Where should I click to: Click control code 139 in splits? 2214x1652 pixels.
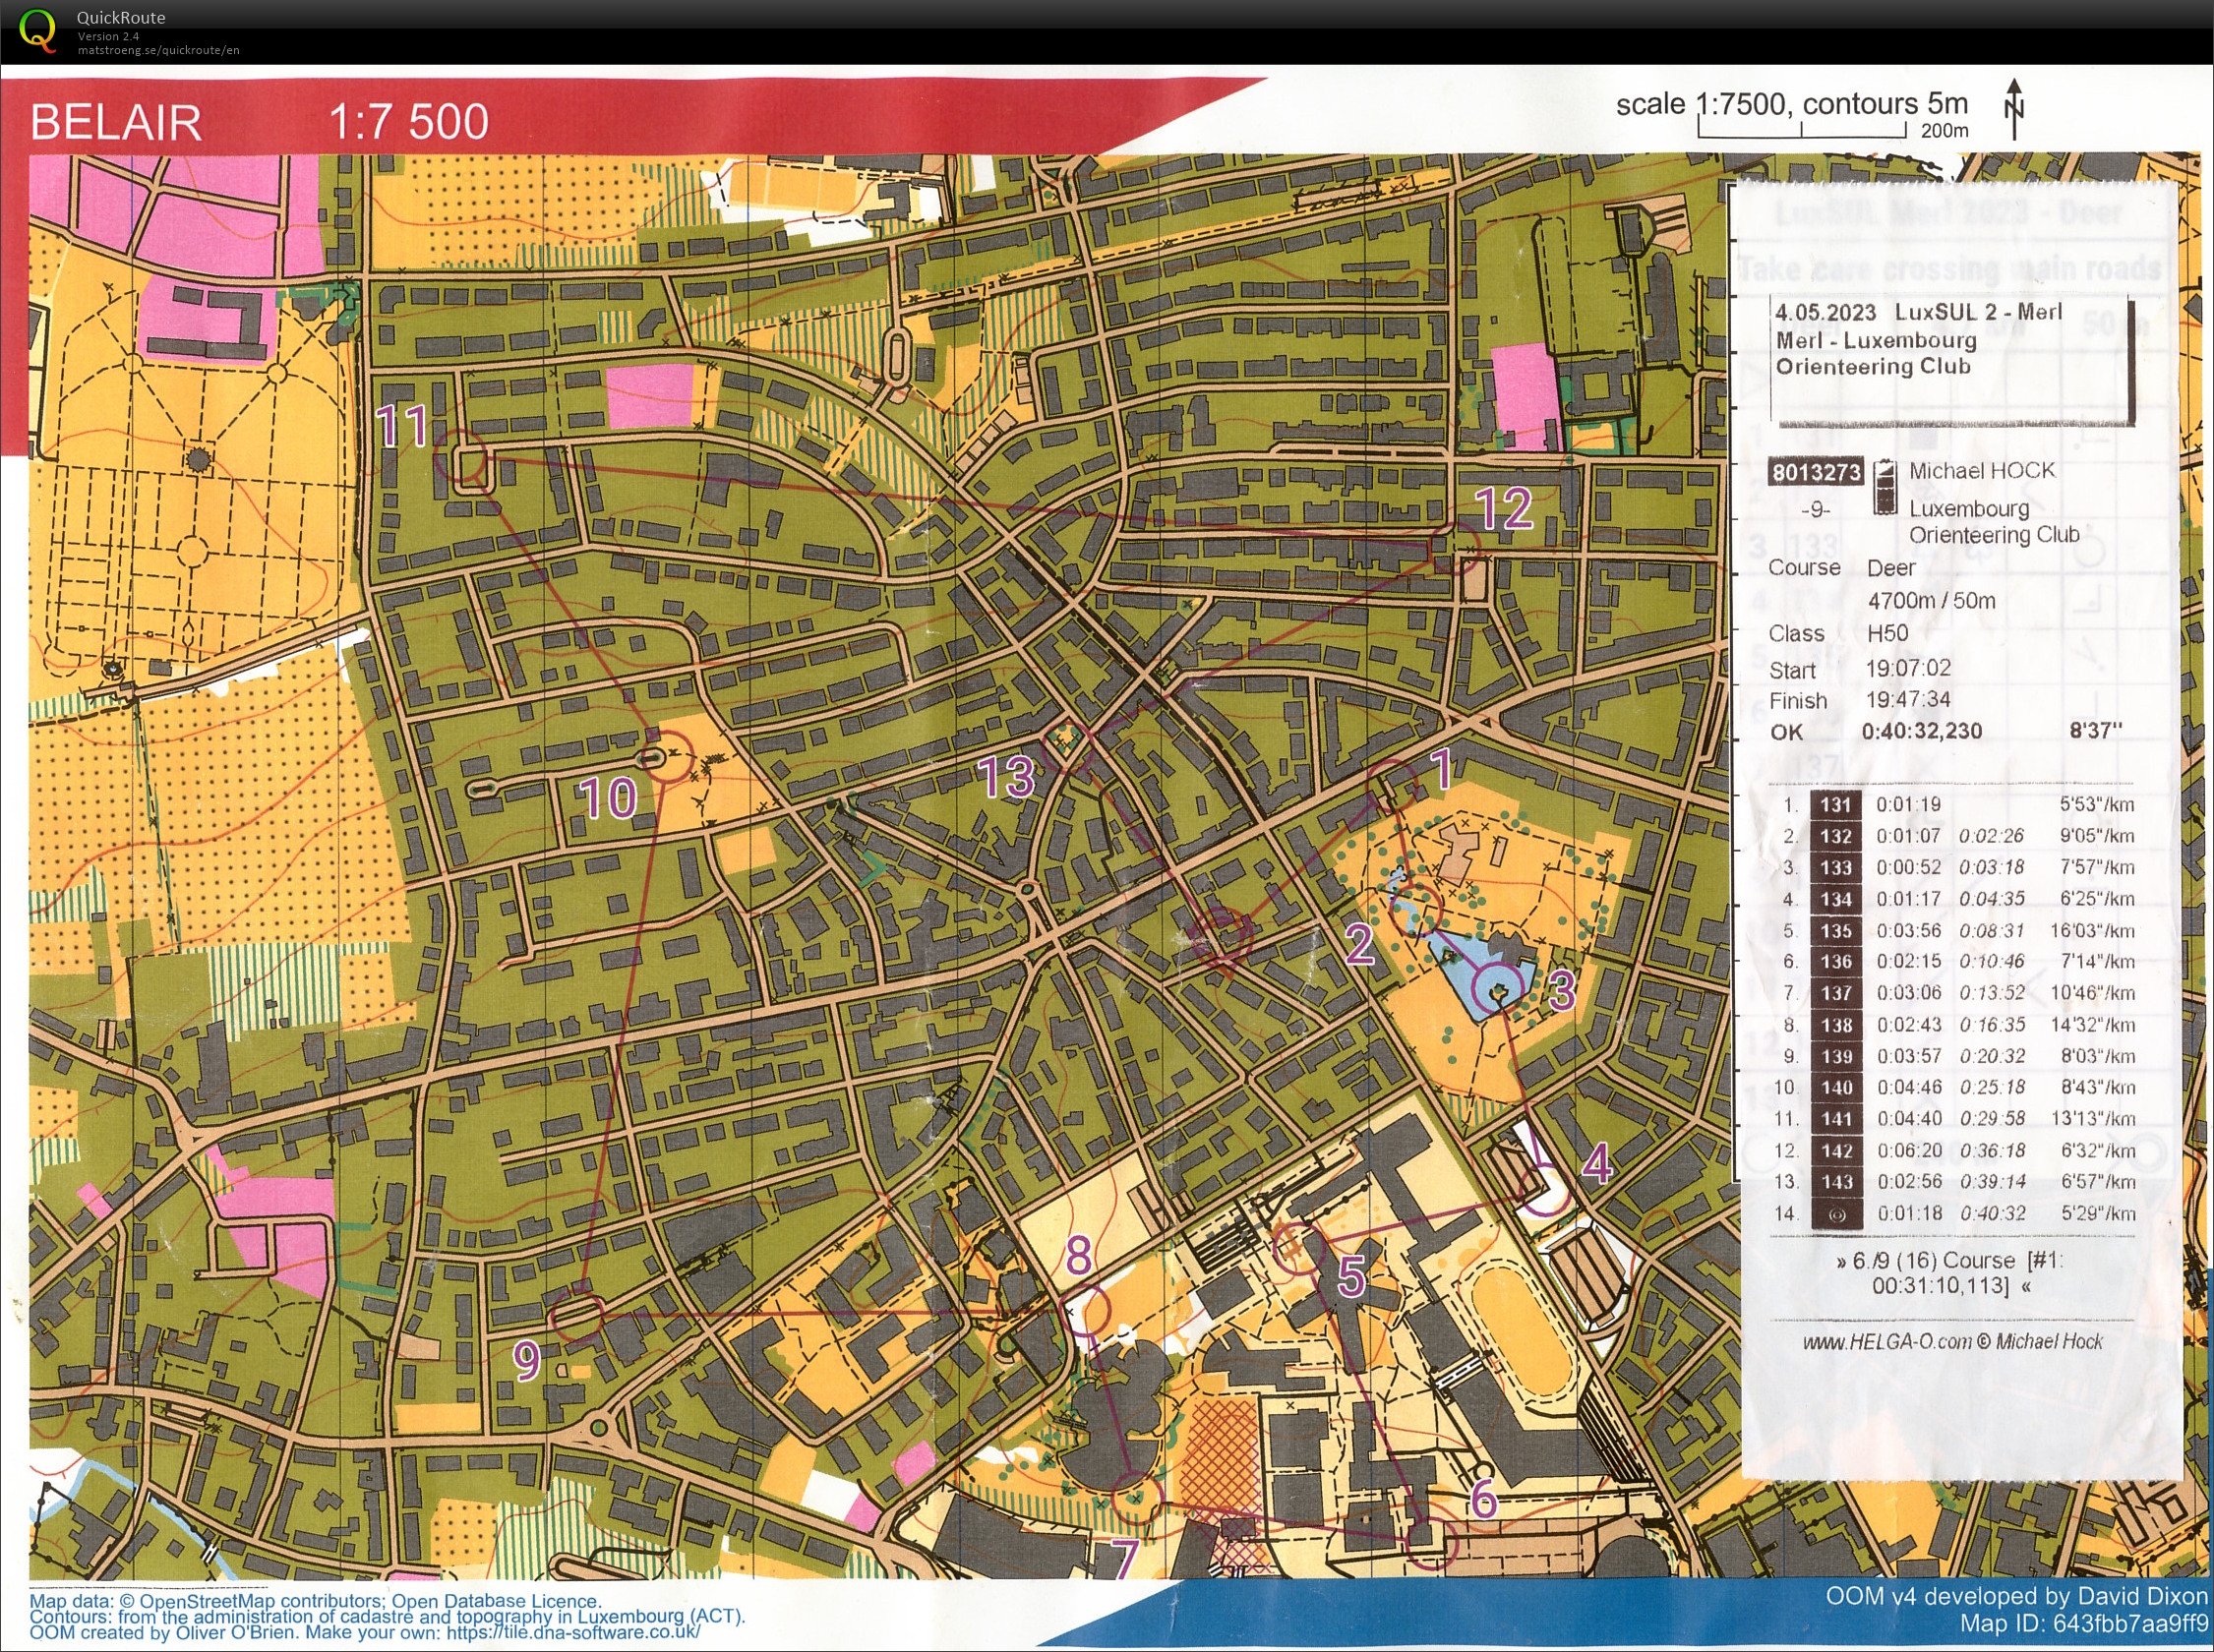pyautogui.click(x=1836, y=1056)
